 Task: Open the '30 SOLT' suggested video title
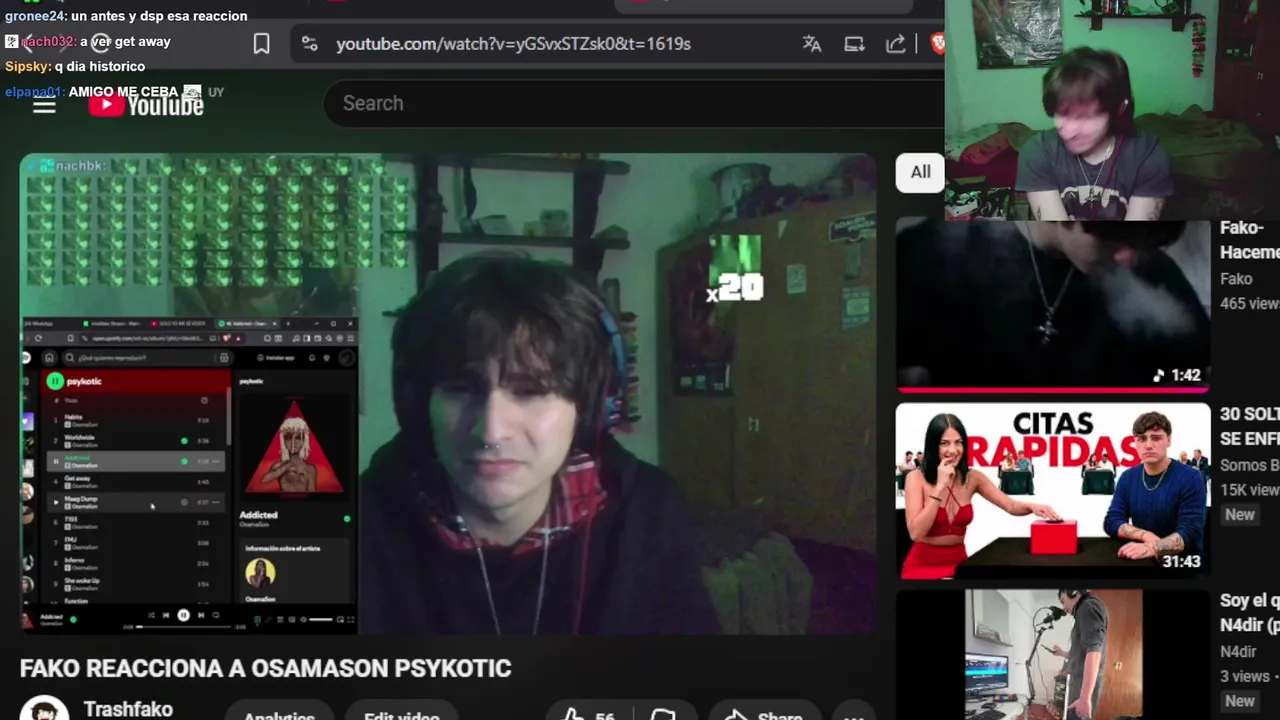(1249, 426)
